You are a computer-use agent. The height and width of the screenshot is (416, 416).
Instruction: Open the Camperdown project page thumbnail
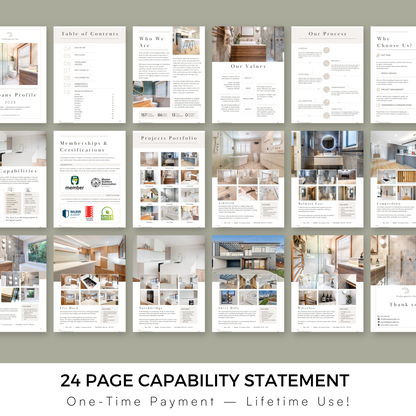[393, 179]
